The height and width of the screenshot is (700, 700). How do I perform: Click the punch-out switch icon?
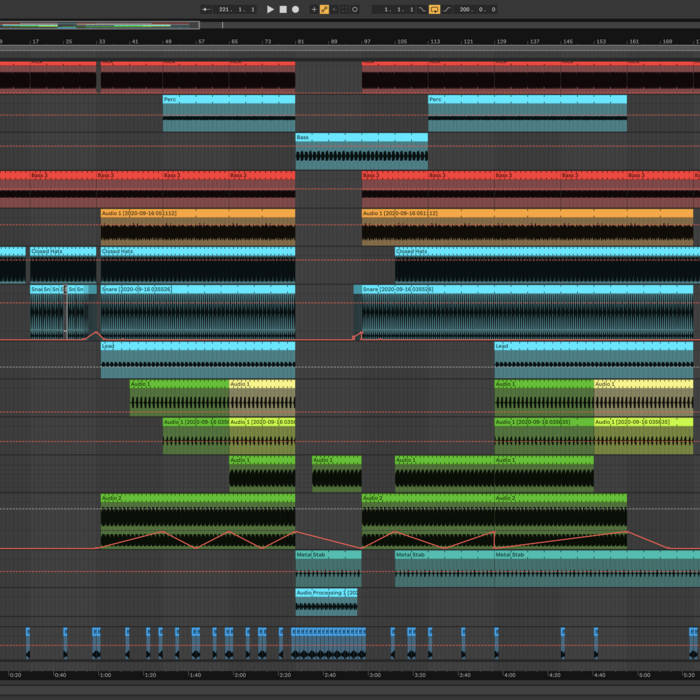click(x=447, y=9)
